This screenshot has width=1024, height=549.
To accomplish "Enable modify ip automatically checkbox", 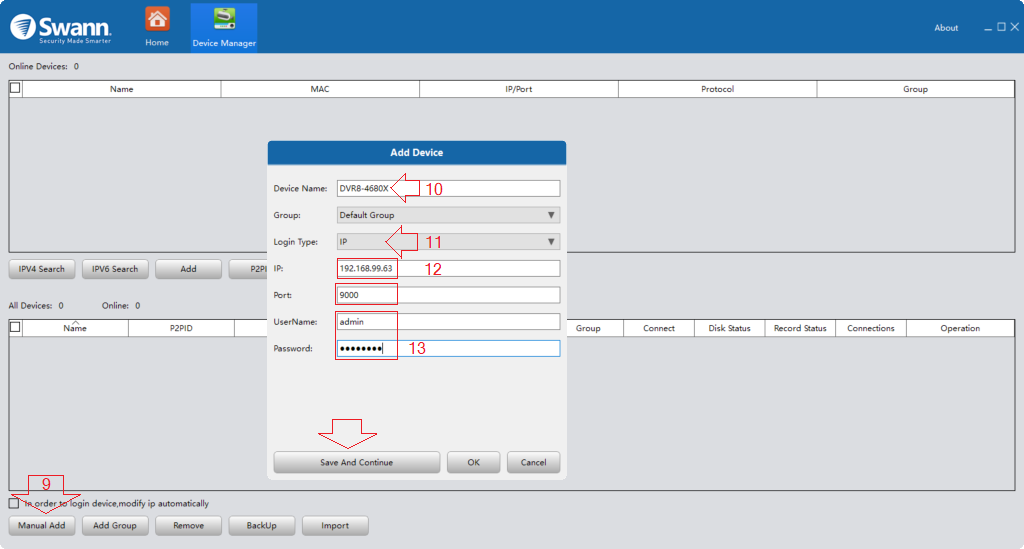I will (x=14, y=503).
